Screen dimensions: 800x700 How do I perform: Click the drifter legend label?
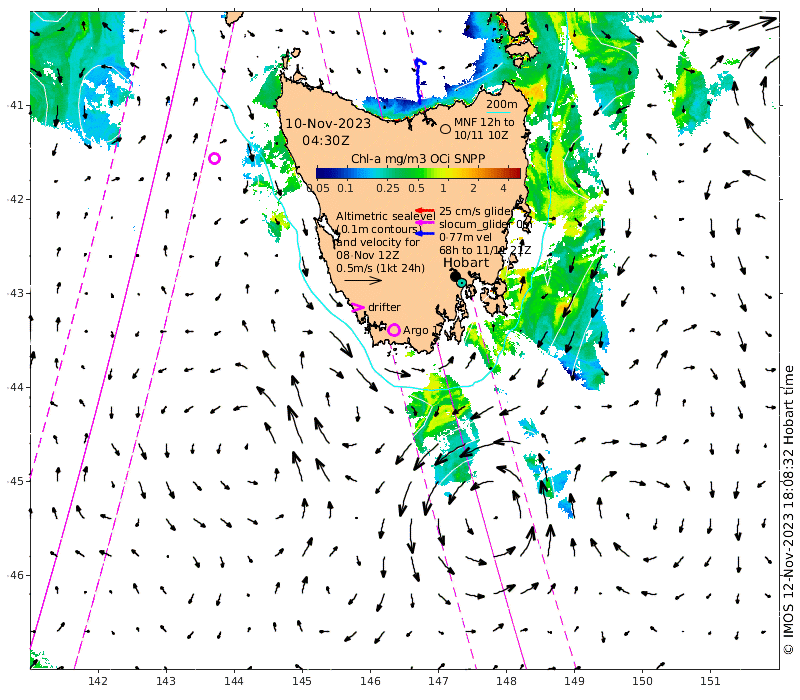[x=384, y=307]
